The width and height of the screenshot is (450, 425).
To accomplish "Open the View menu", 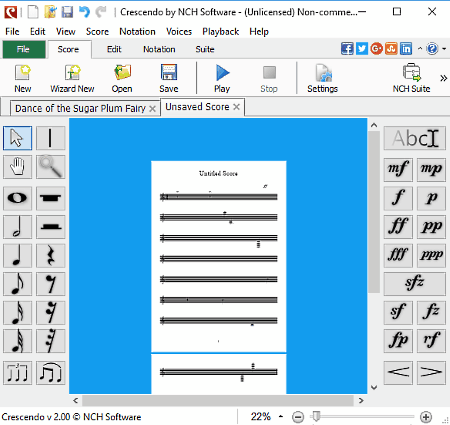I will pyautogui.click(x=66, y=32).
